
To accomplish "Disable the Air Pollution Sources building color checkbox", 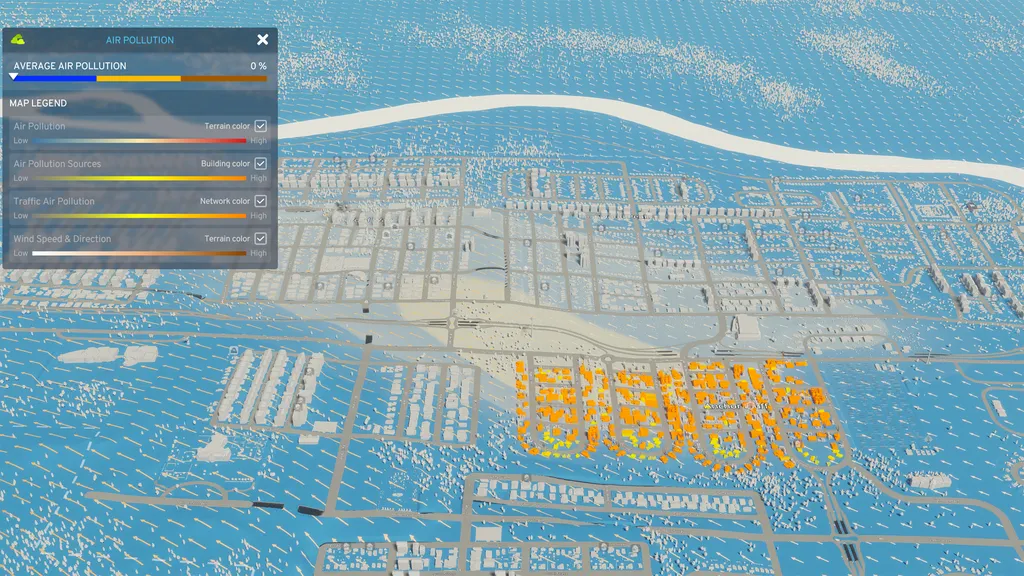I will (x=262, y=163).
